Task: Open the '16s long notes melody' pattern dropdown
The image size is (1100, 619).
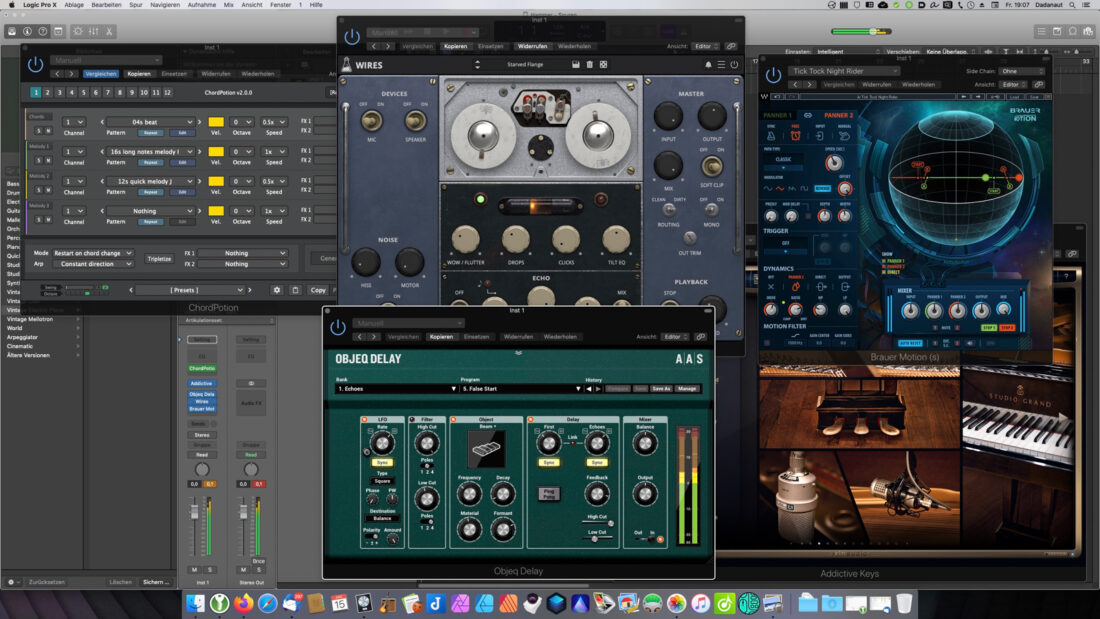Action: point(151,152)
